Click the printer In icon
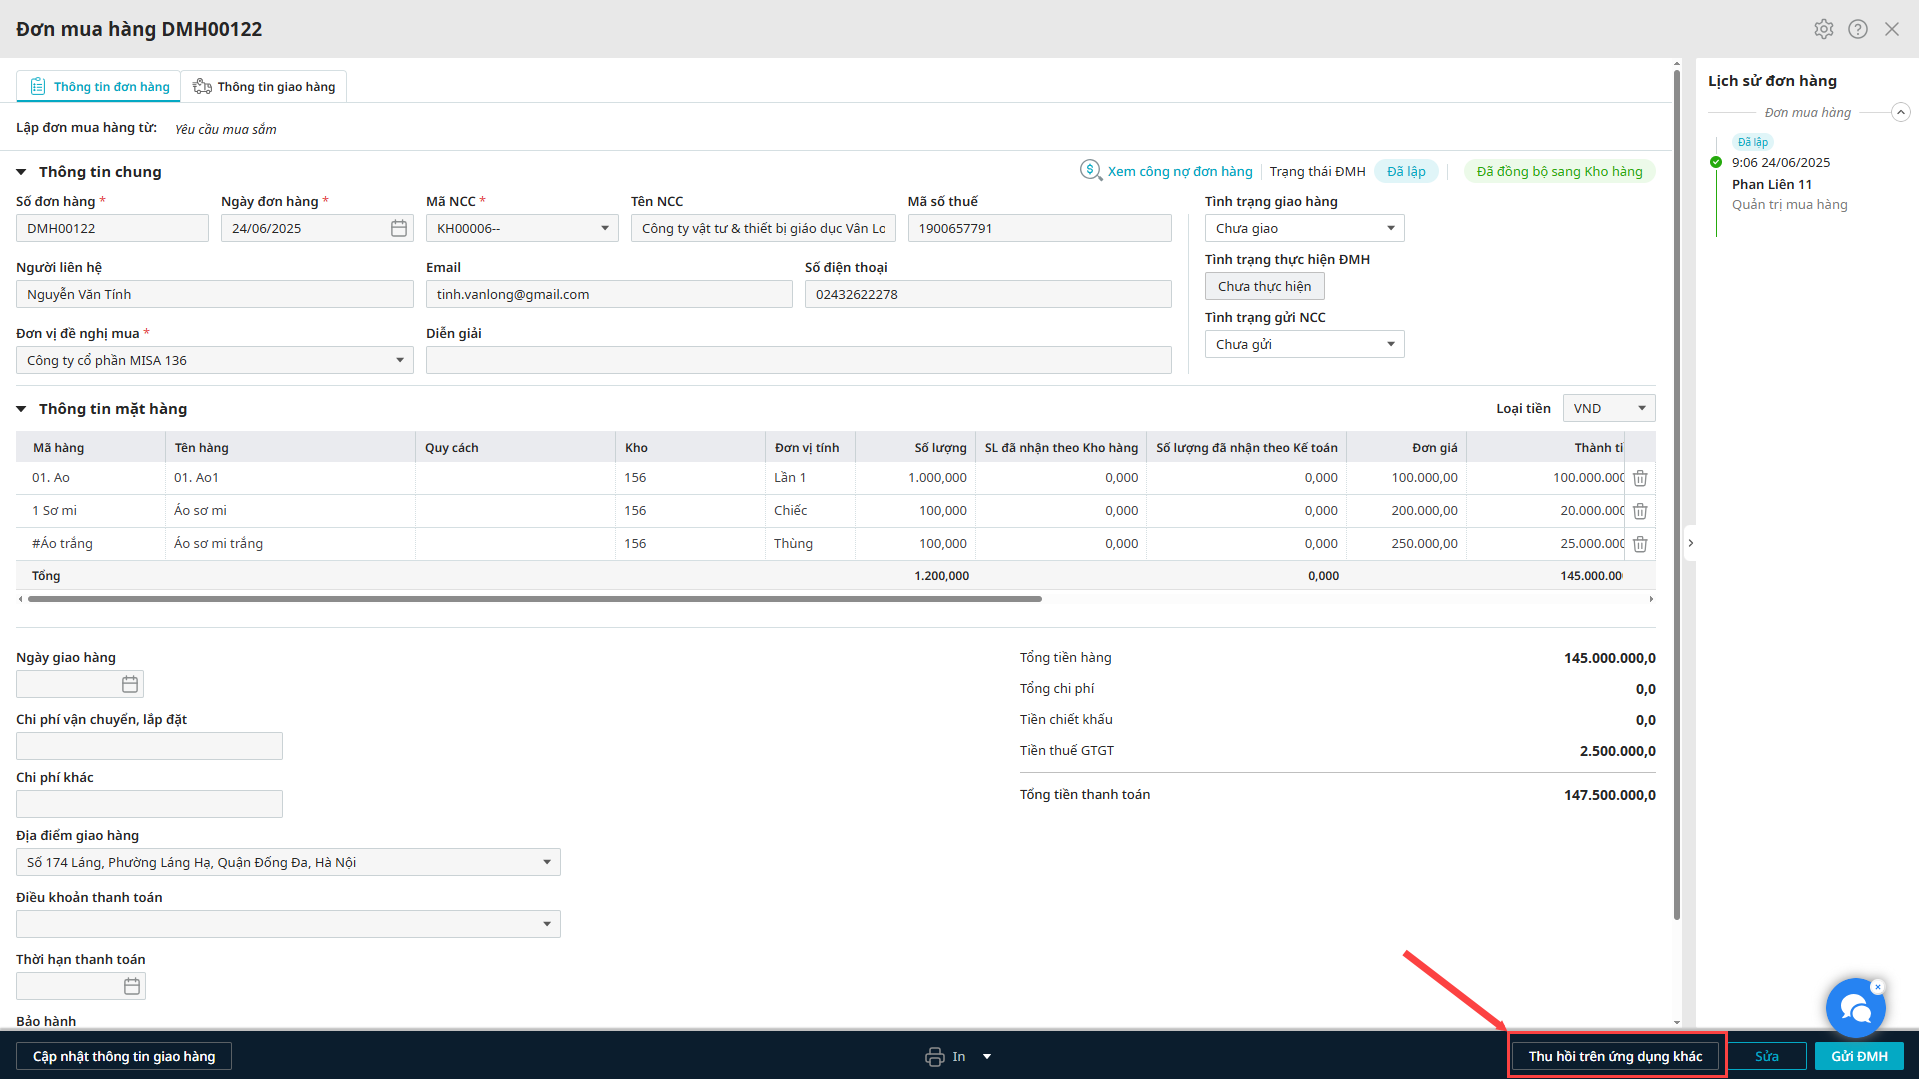 pos(934,1057)
